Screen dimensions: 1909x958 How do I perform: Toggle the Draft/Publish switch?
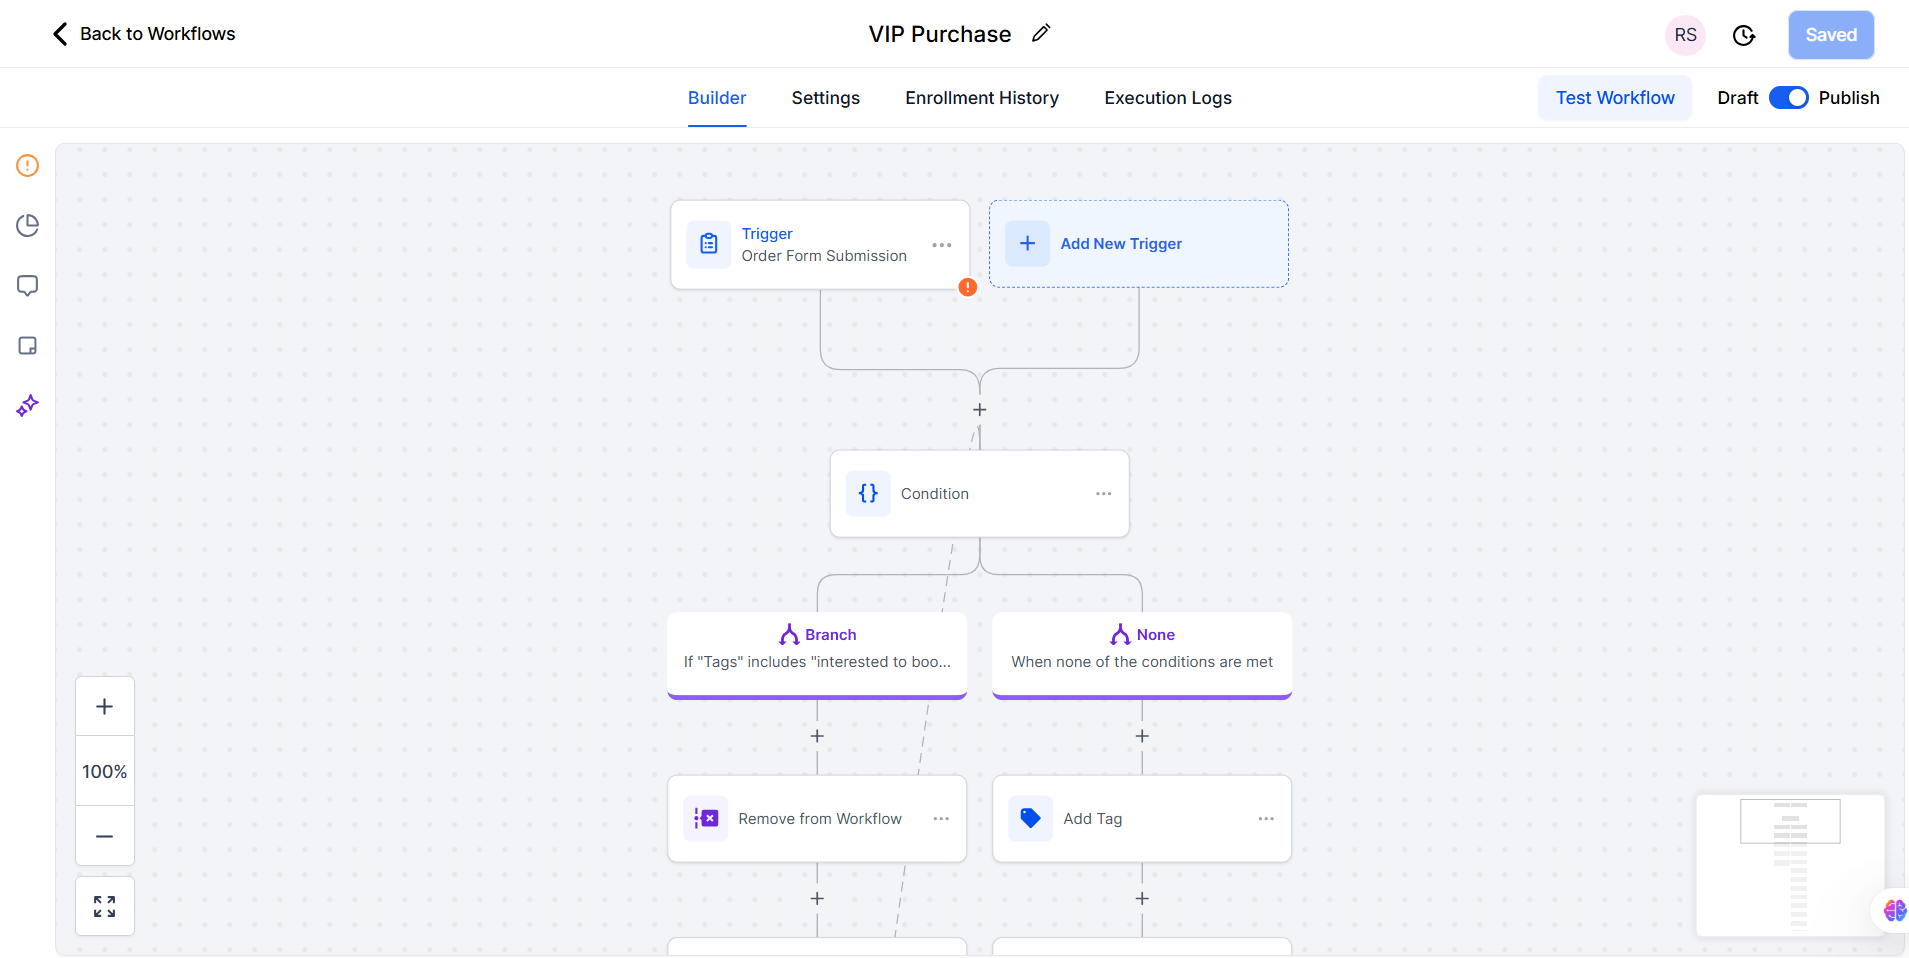[x=1788, y=98]
